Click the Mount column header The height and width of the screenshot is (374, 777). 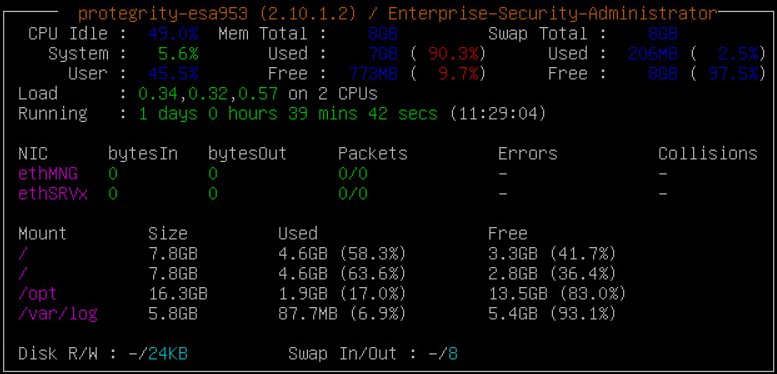43,233
